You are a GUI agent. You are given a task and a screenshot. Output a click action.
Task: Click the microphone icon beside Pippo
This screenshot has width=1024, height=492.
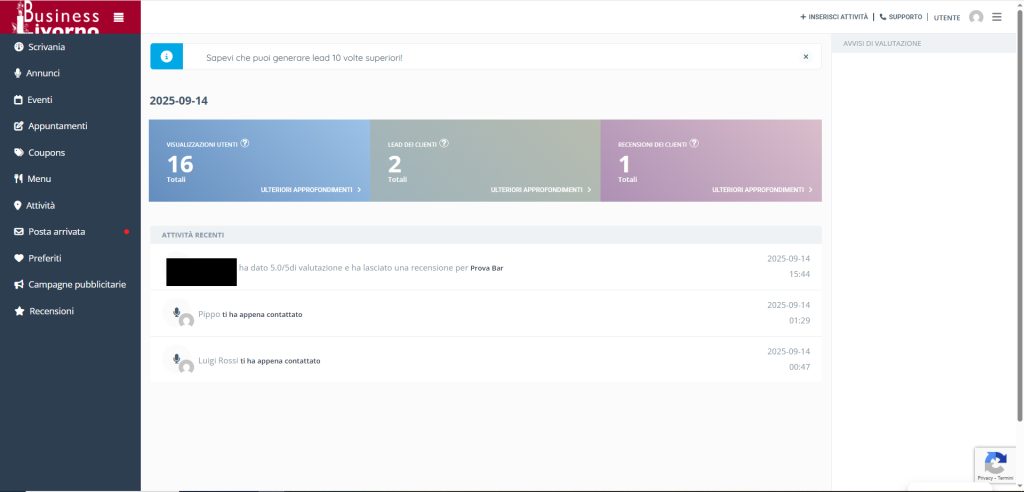coord(176,312)
